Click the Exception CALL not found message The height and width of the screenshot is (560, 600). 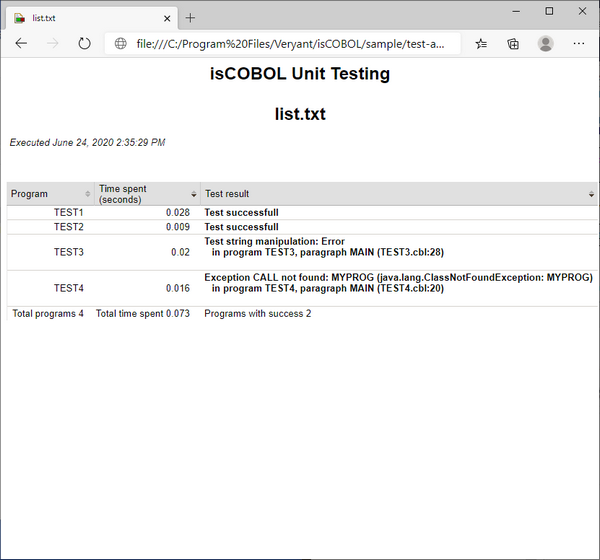point(398,278)
